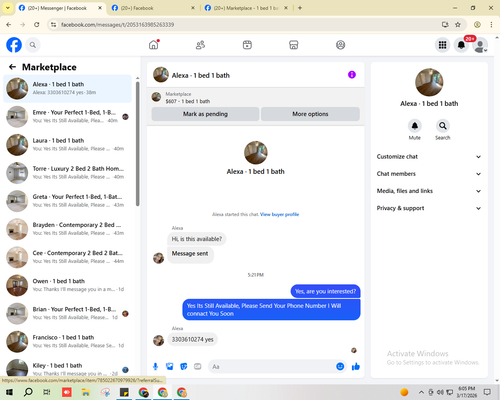Expand Media, files and links section
Viewport: 500px width, 400px height.
[x=429, y=191]
